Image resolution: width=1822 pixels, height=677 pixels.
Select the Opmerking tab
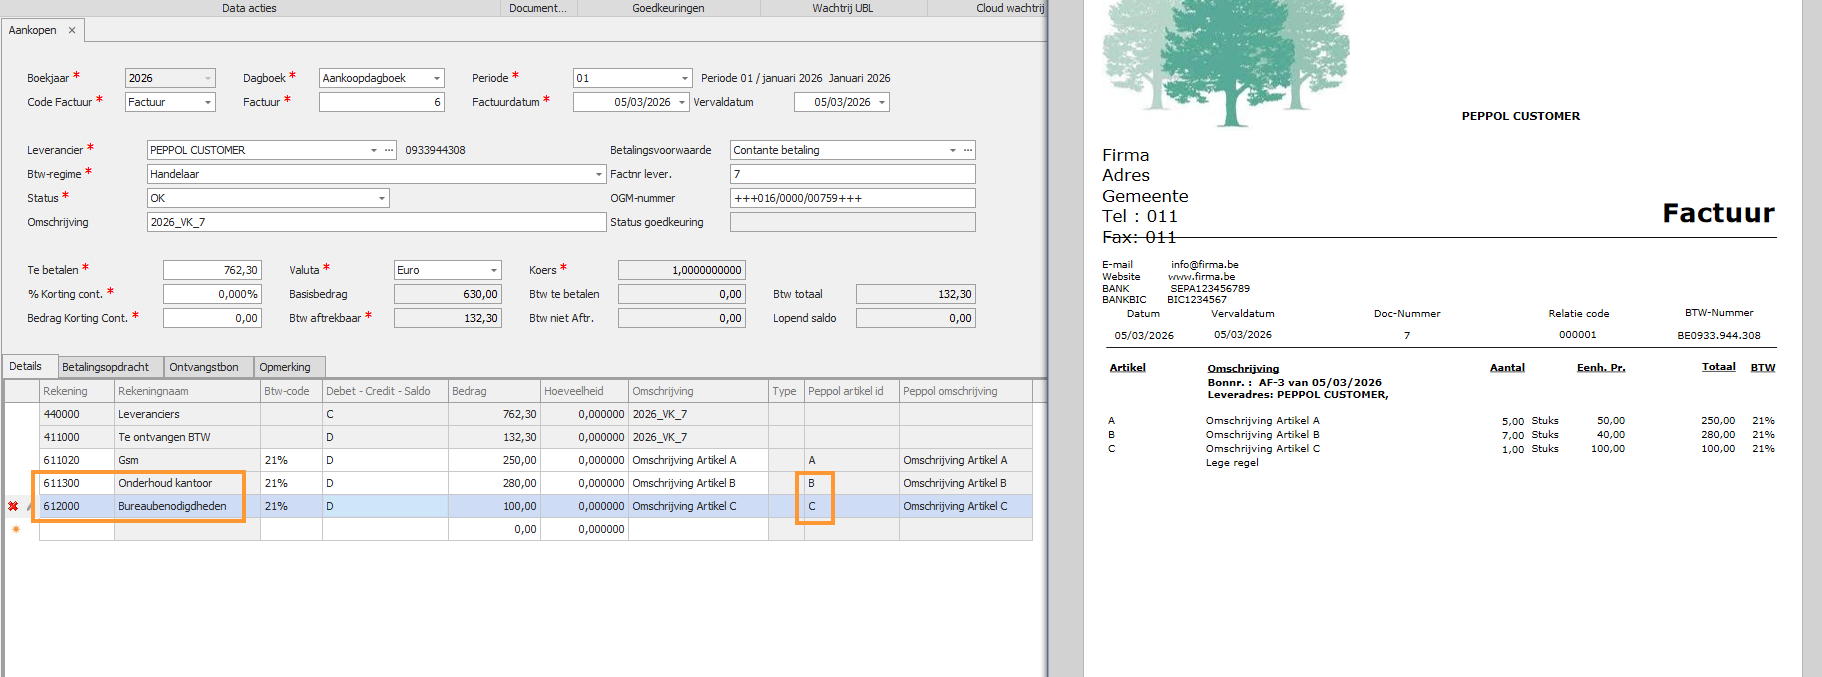click(285, 367)
